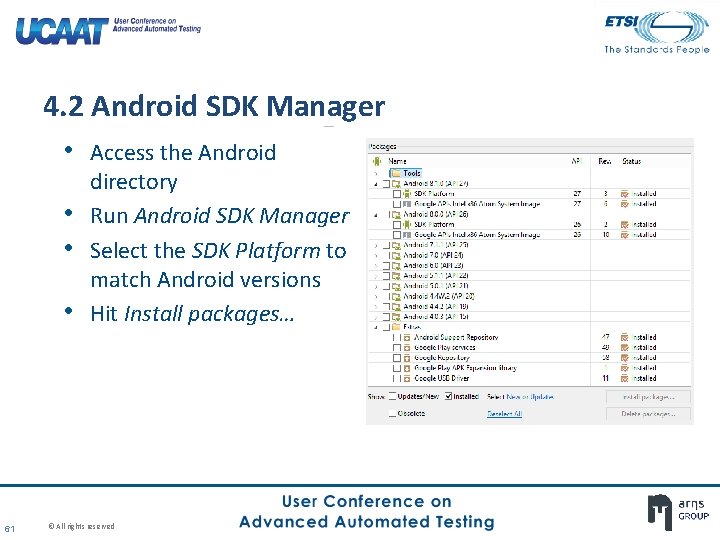Check the Google Play APK Expansion library checkbox
This screenshot has height=540, width=720.
pyautogui.click(x=397, y=368)
